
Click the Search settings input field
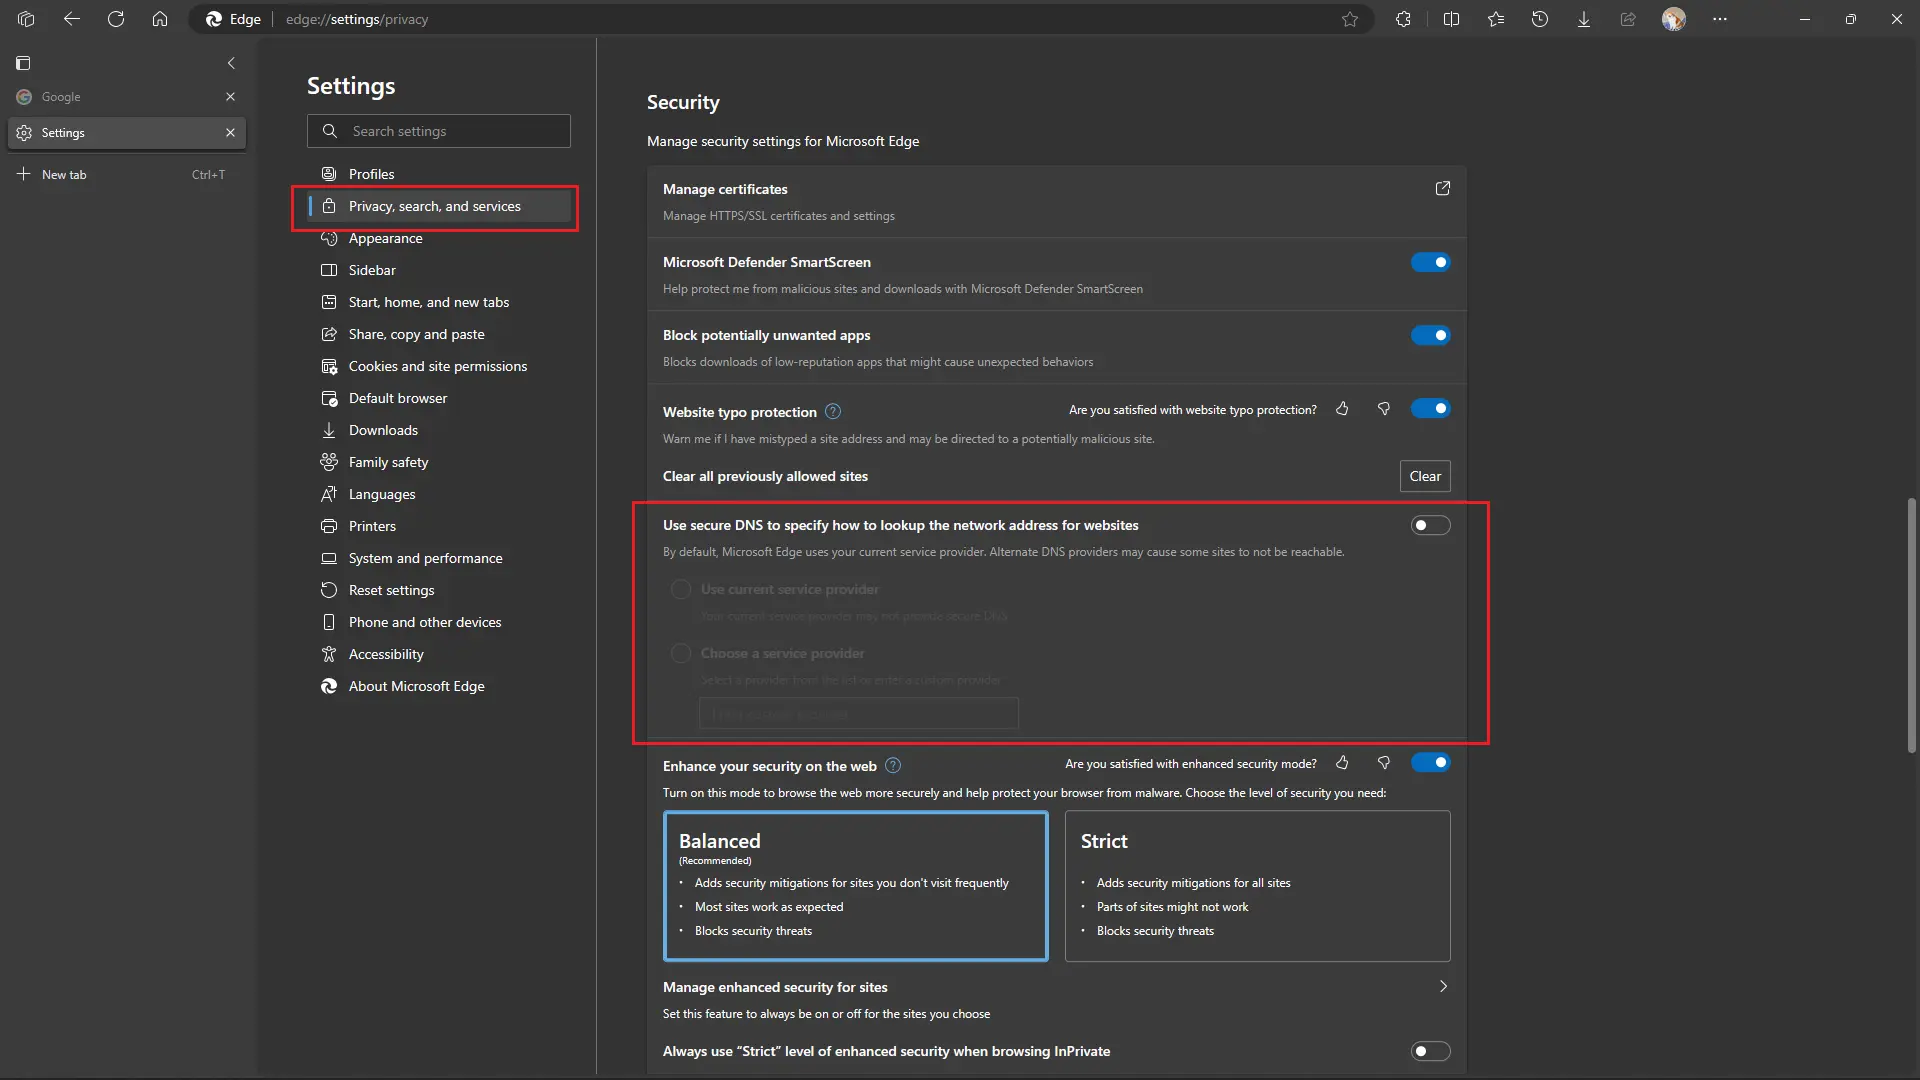(x=438, y=130)
